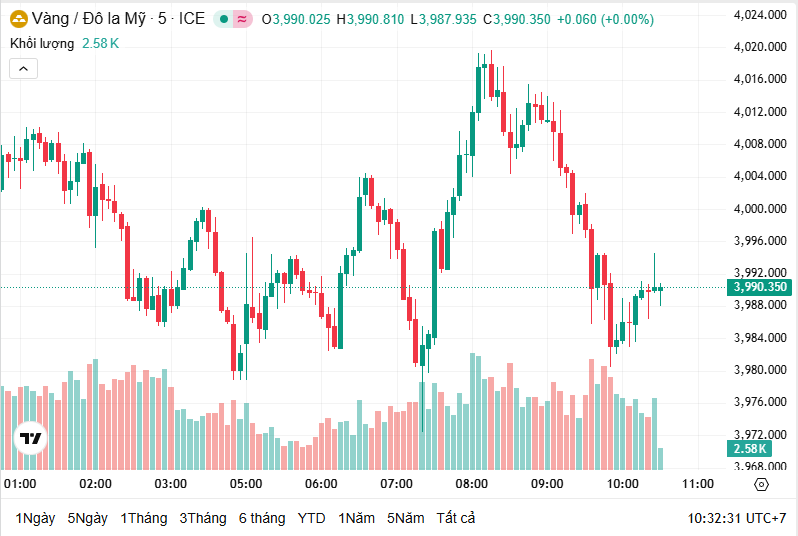Switch to the 3Tháng range
The width and height of the screenshot is (798, 536).
point(203,518)
